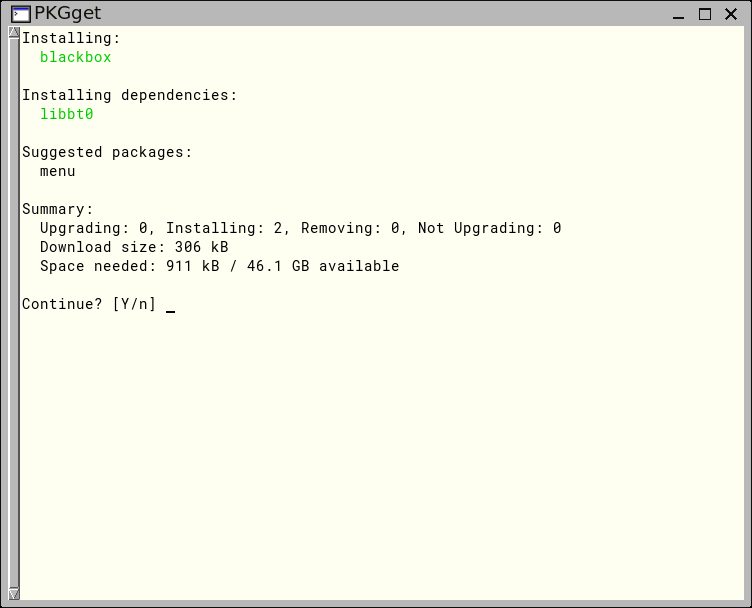
Task: Click the vertical scrollbar track
Action: pos(14,313)
